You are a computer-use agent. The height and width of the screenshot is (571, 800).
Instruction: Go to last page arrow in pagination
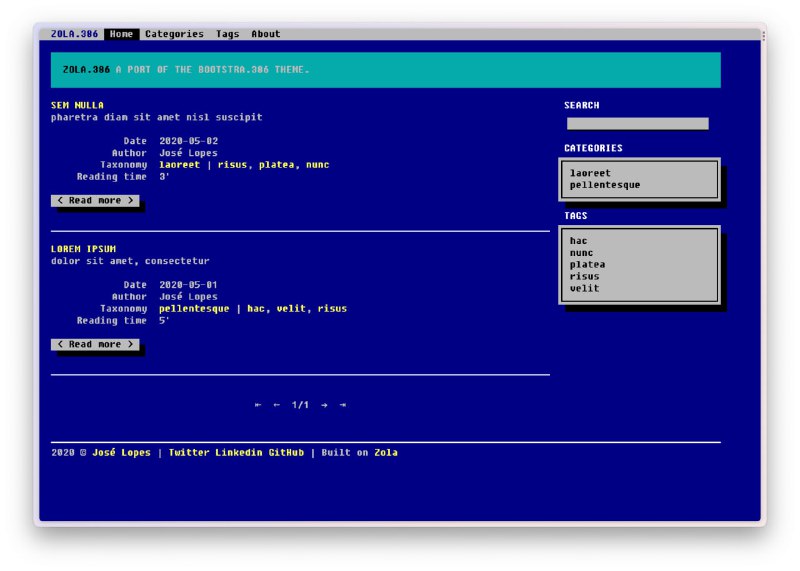click(343, 405)
